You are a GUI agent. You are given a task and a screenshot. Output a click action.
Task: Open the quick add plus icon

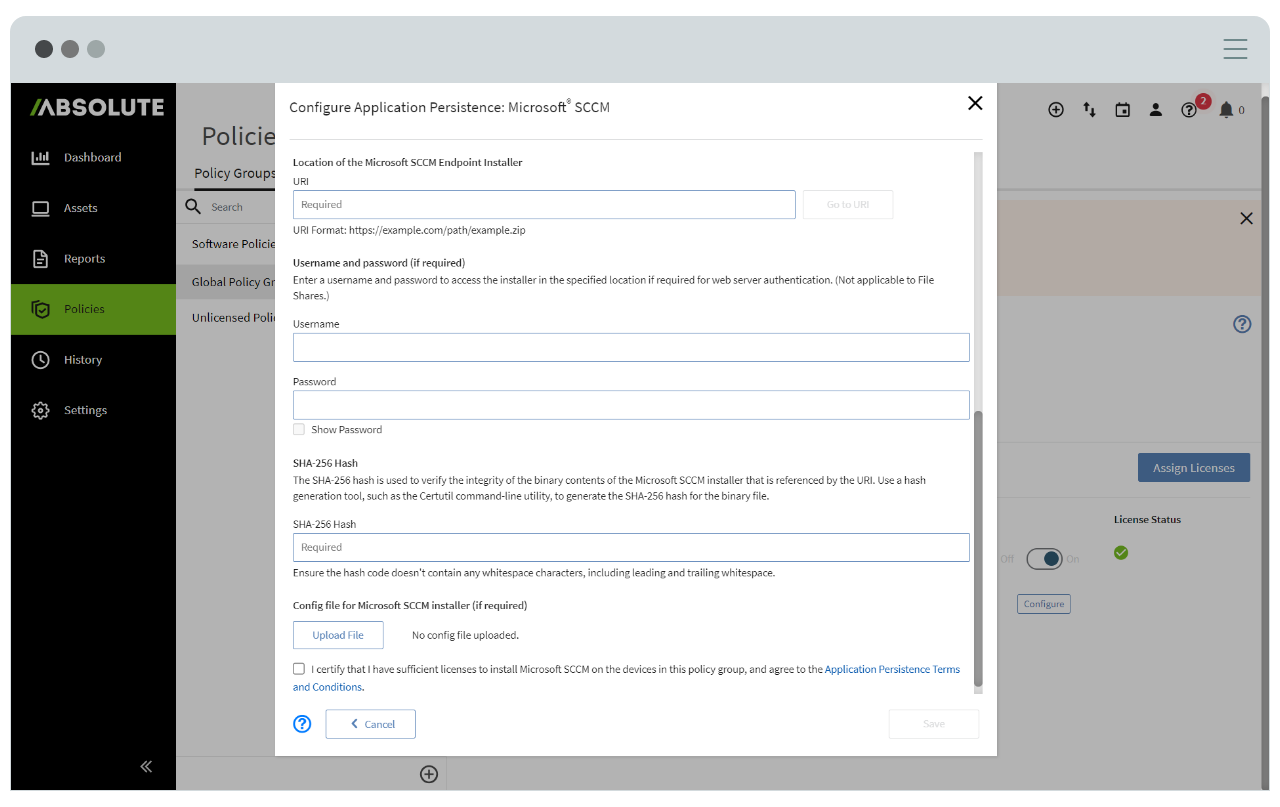pyautogui.click(x=1056, y=110)
